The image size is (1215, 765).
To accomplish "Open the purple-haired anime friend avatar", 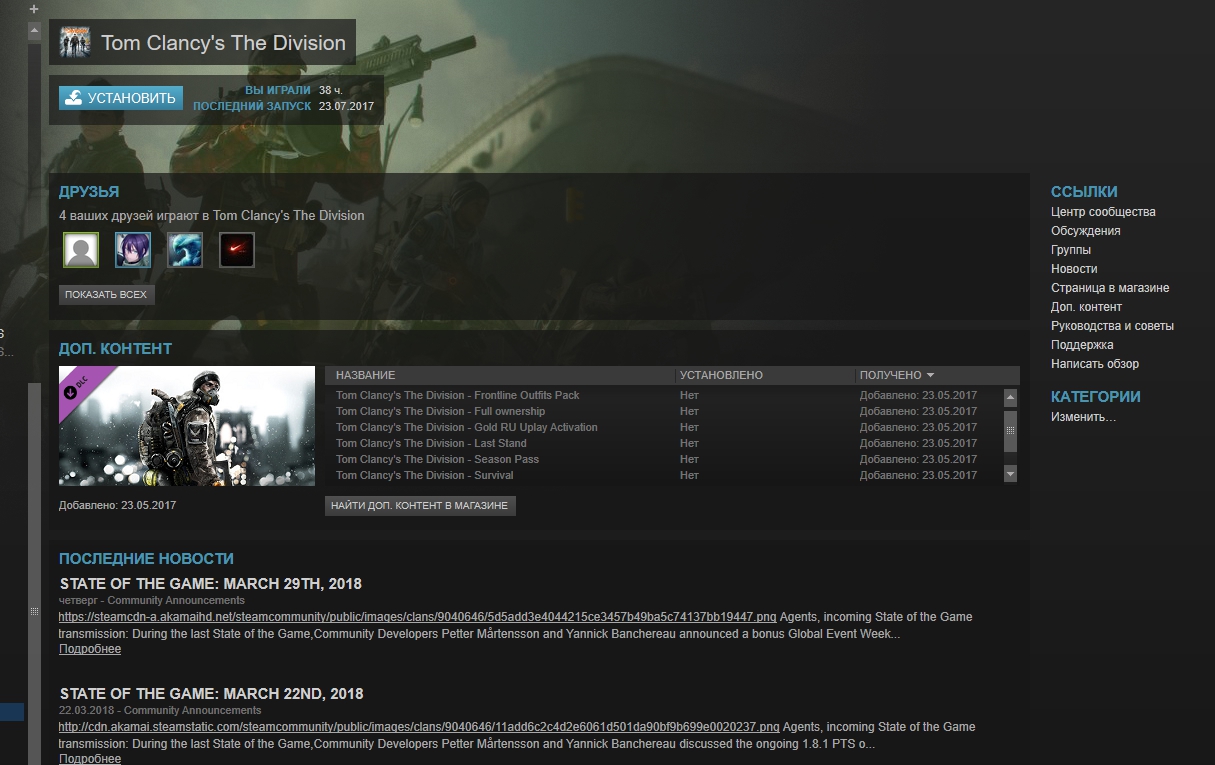I will click(133, 250).
